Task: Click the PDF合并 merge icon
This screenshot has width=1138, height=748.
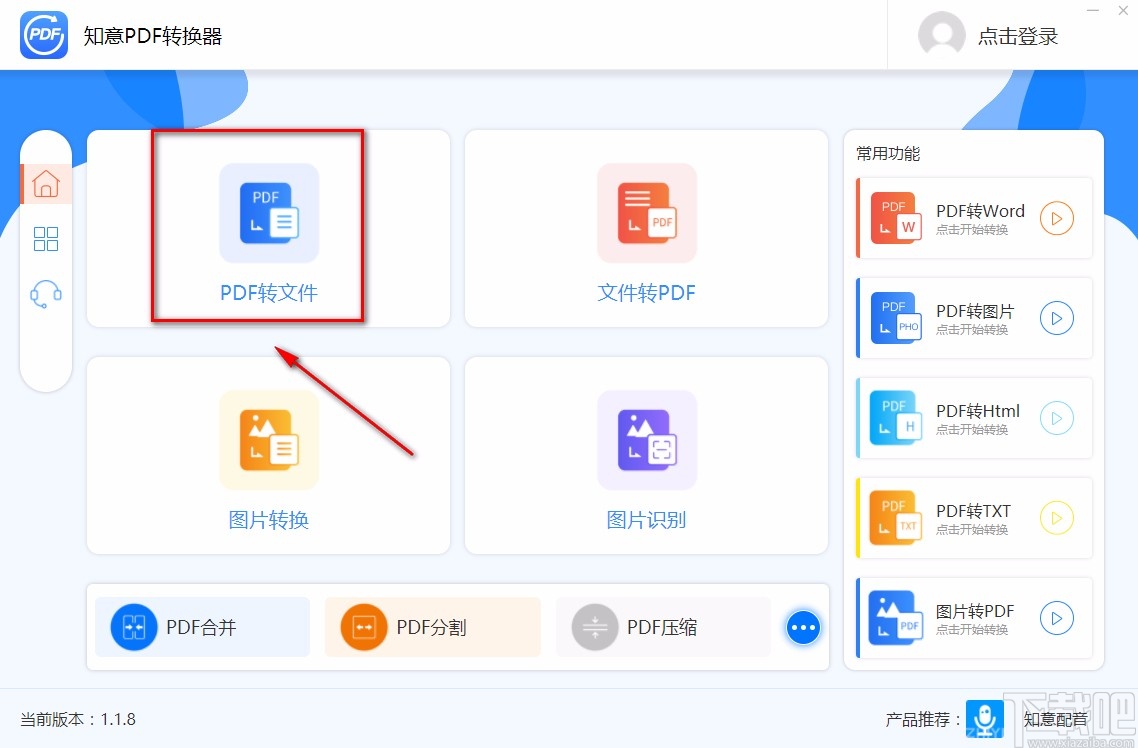Action: tap(131, 627)
